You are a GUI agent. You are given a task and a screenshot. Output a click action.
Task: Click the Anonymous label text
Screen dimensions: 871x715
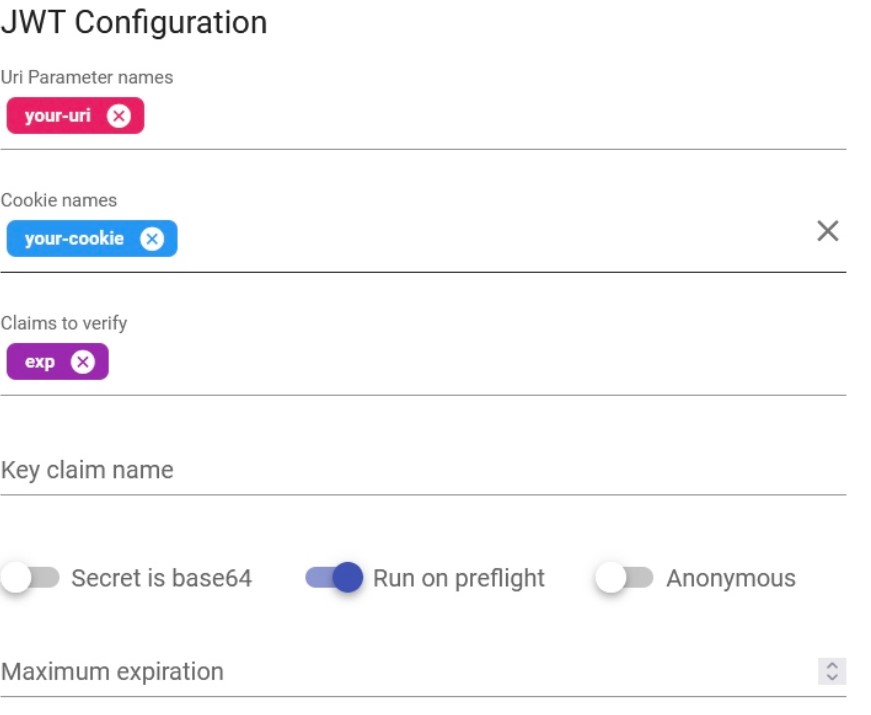[730, 578]
